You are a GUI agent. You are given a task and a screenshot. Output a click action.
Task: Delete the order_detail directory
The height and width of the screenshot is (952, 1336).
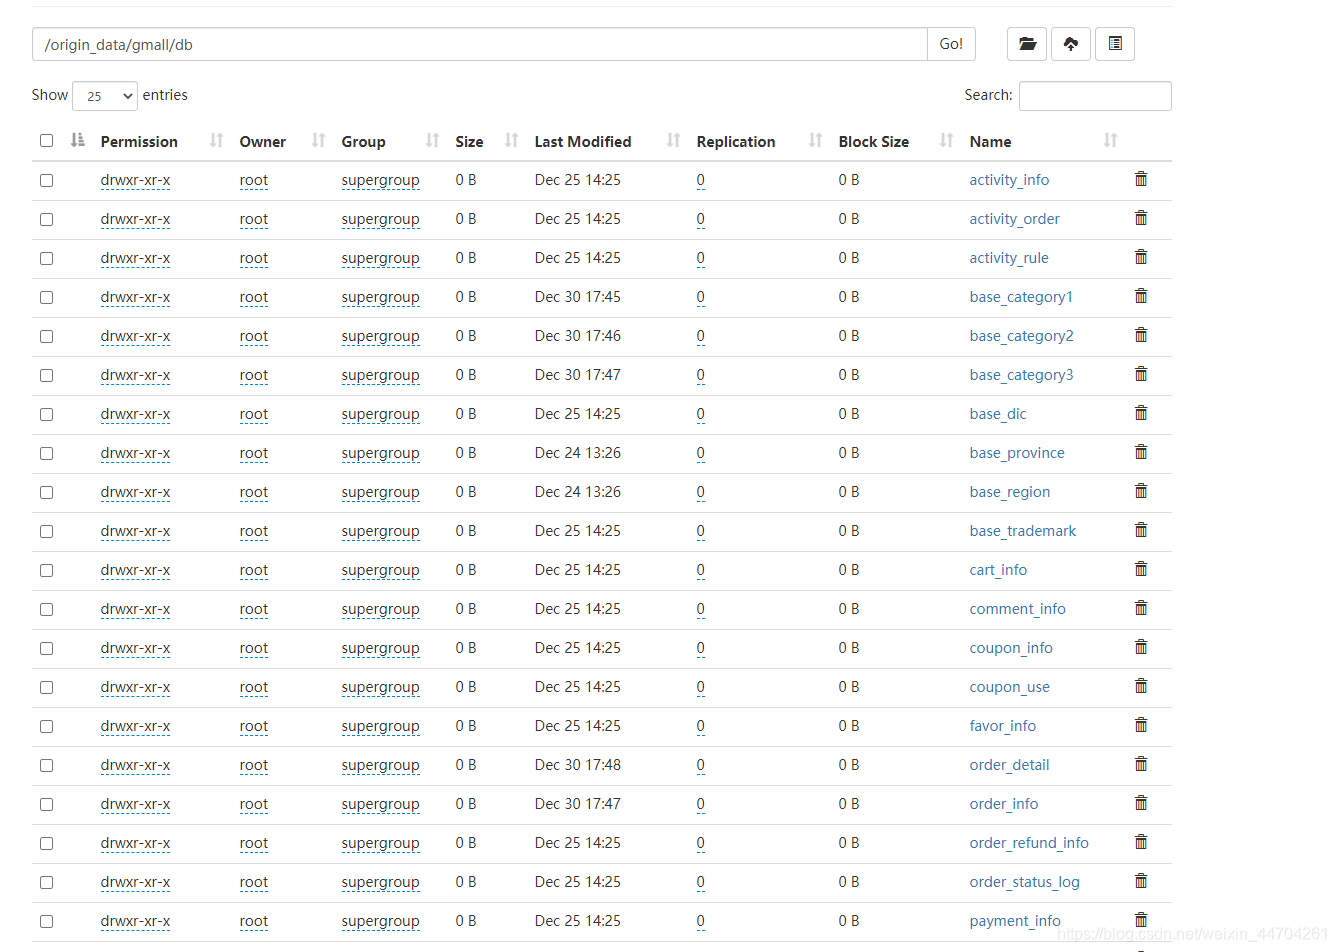[x=1141, y=764]
